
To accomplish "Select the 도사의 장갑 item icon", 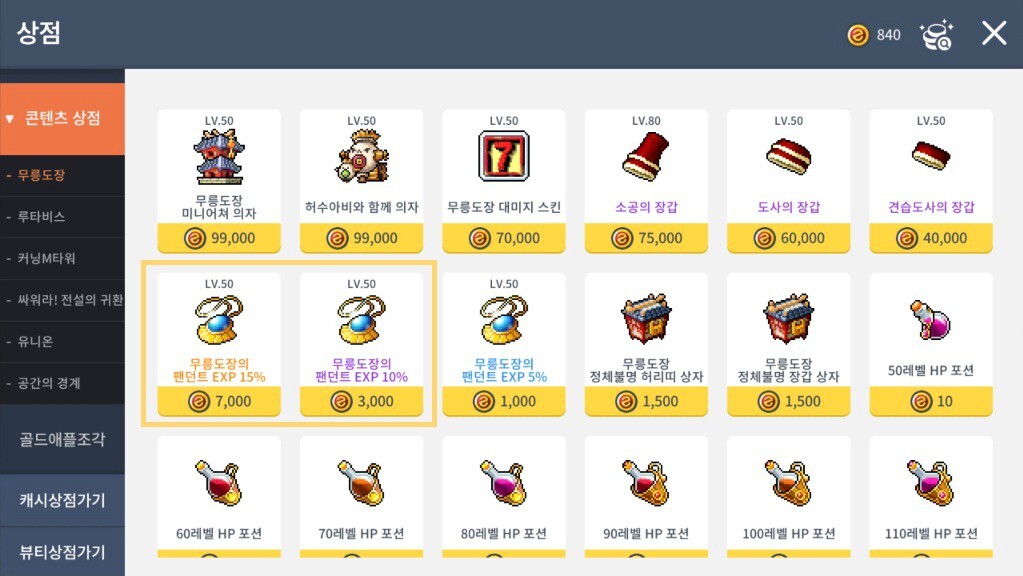I will [788, 156].
